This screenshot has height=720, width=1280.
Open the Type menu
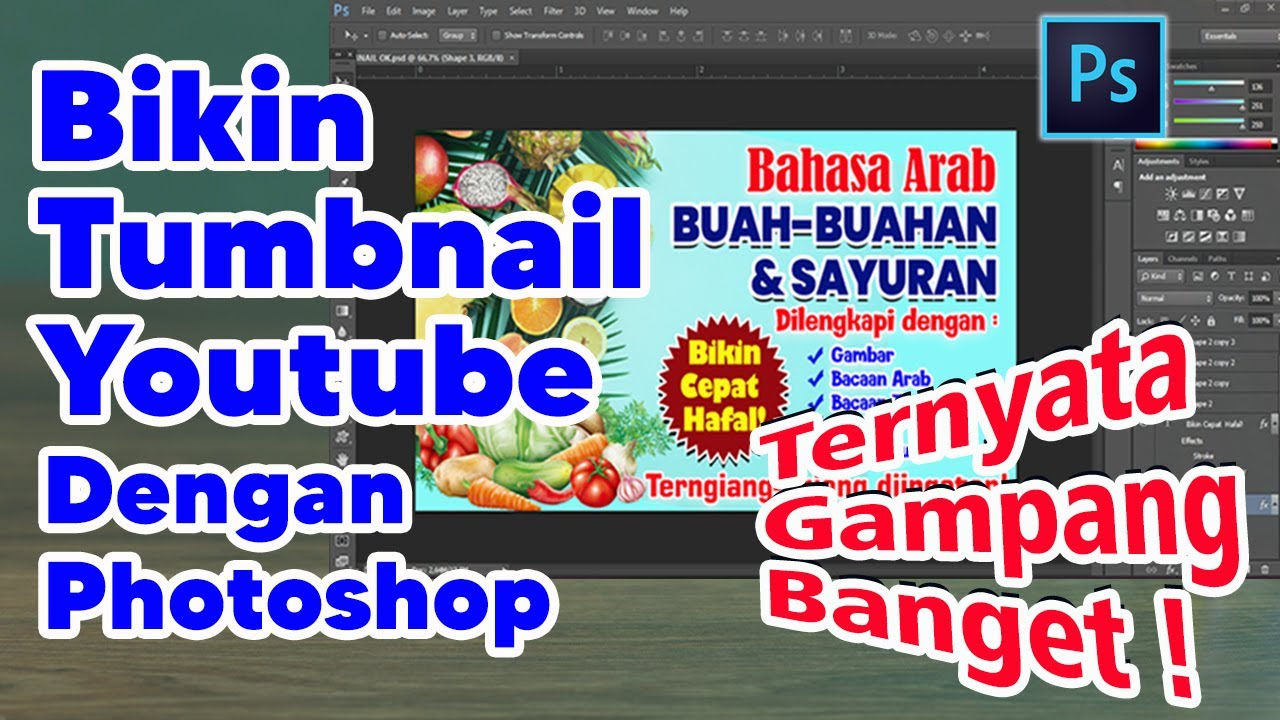pos(489,12)
